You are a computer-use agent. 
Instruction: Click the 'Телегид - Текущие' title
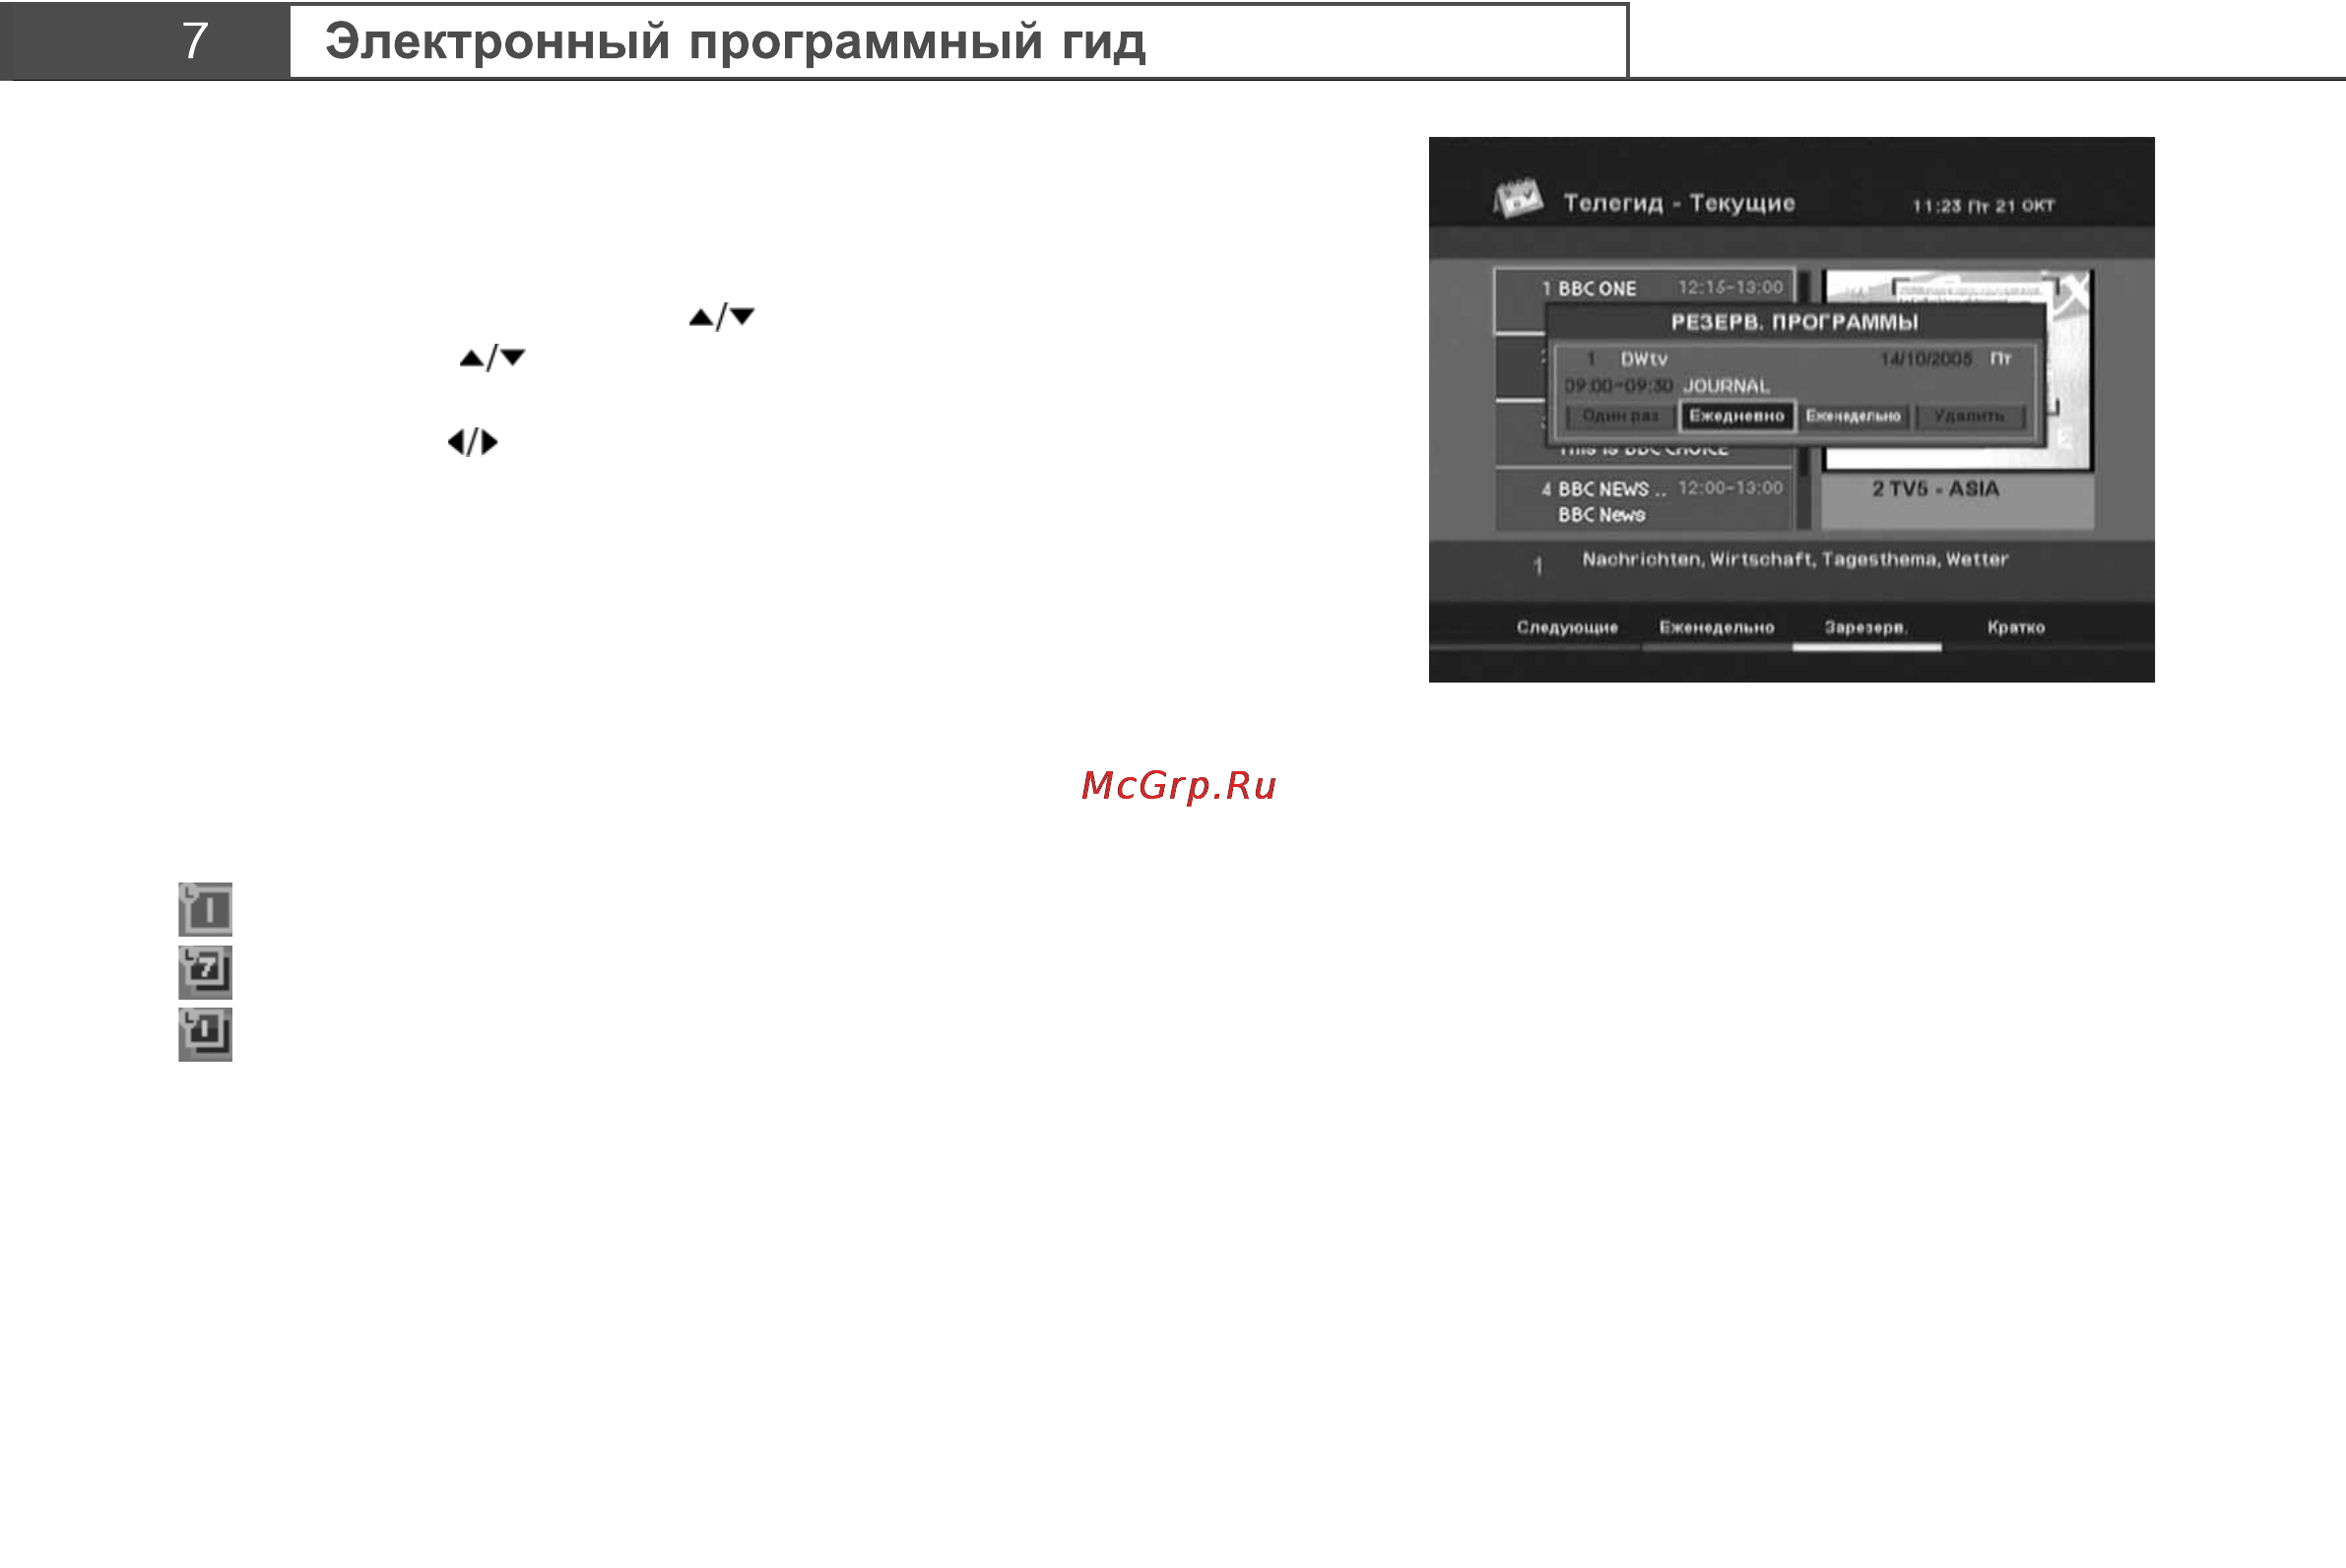[1679, 203]
